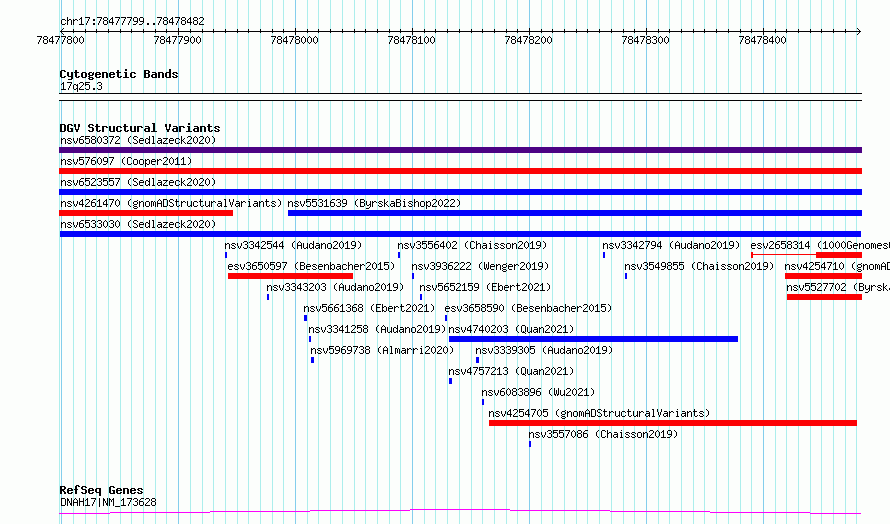Click ruler position 78478400
This screenshot has height=524, width=890.
762,40
